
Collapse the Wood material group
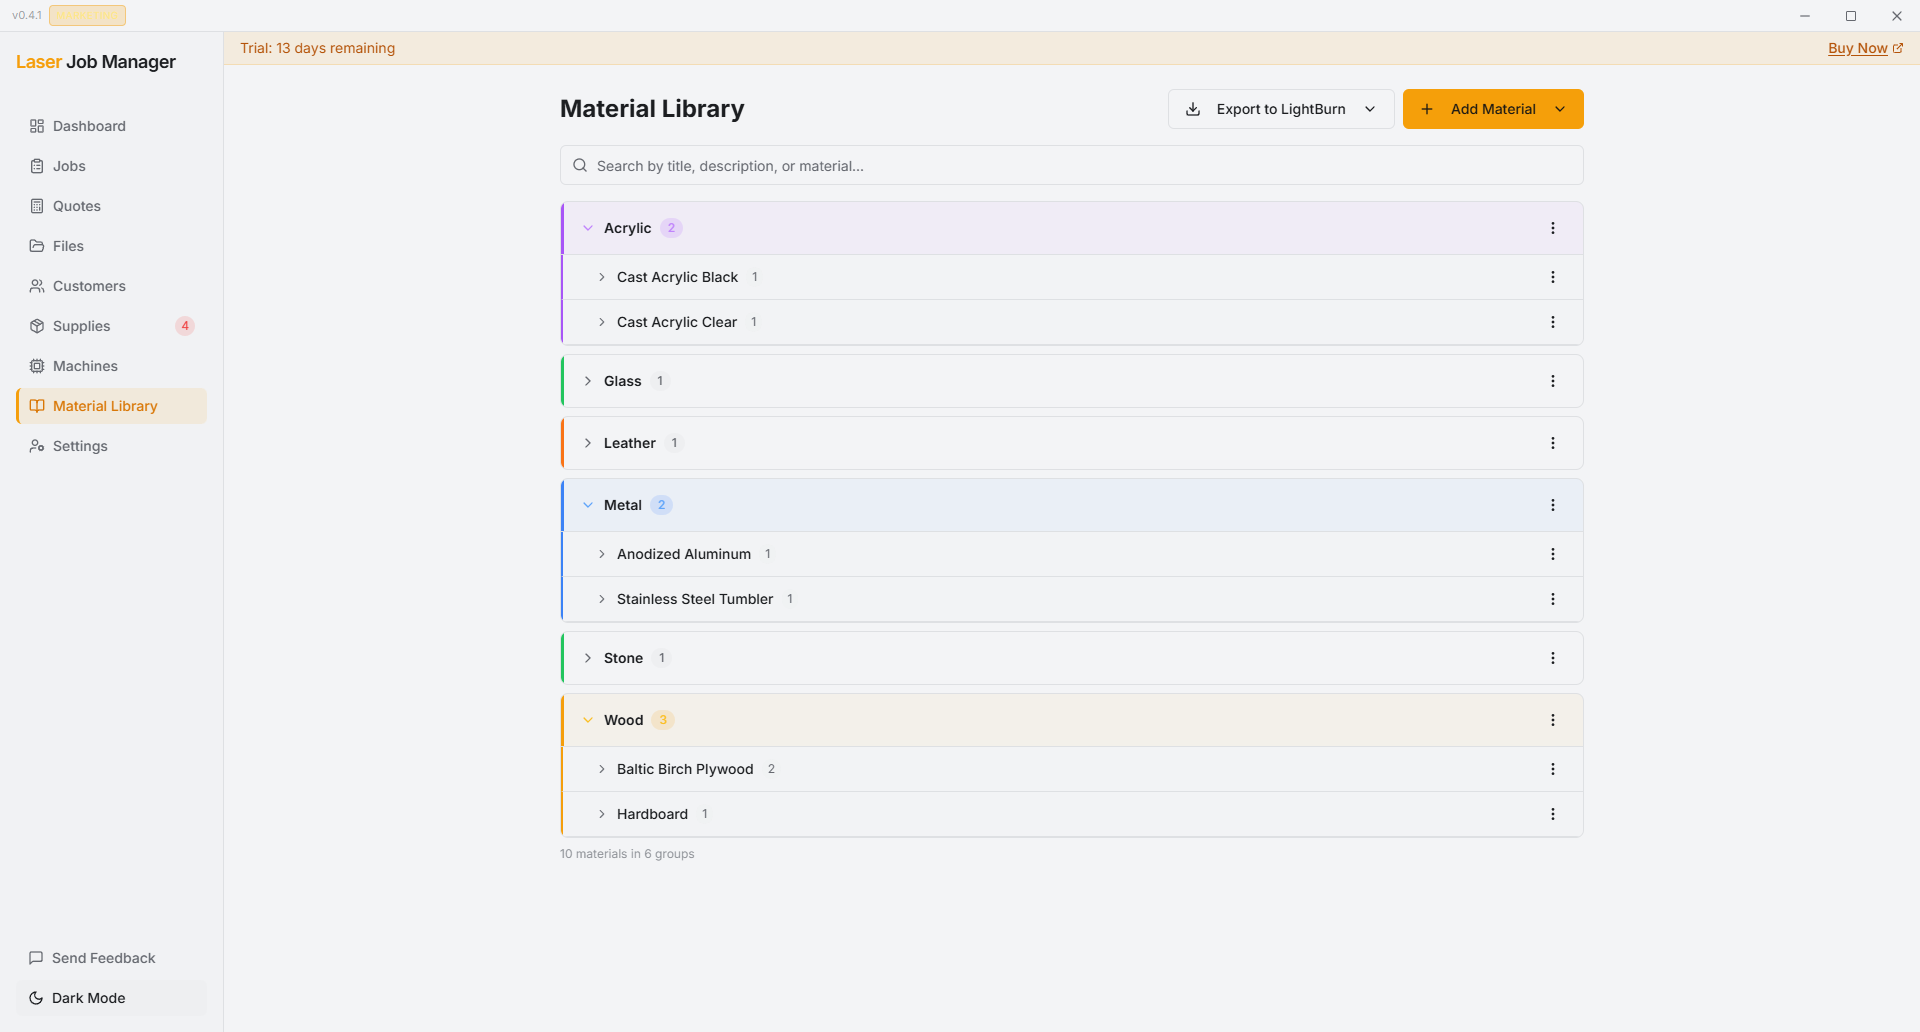click(x=588, y=719)
